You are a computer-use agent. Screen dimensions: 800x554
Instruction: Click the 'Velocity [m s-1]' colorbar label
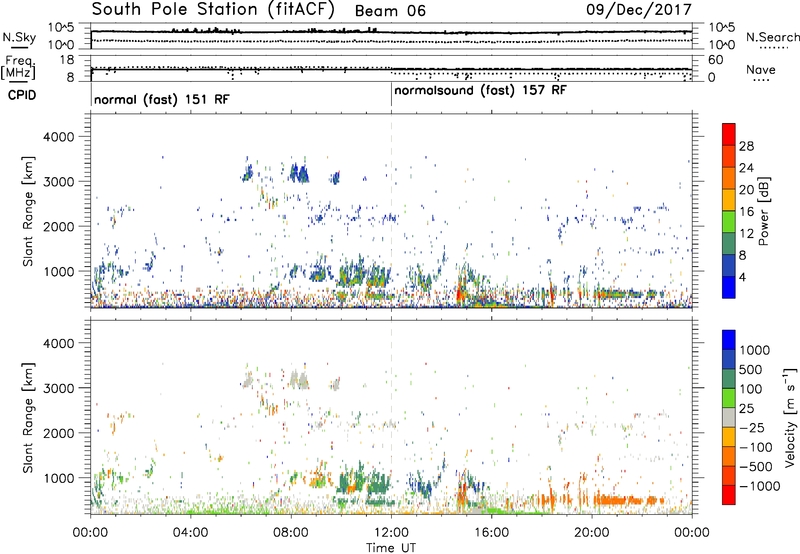click(790, 417)
